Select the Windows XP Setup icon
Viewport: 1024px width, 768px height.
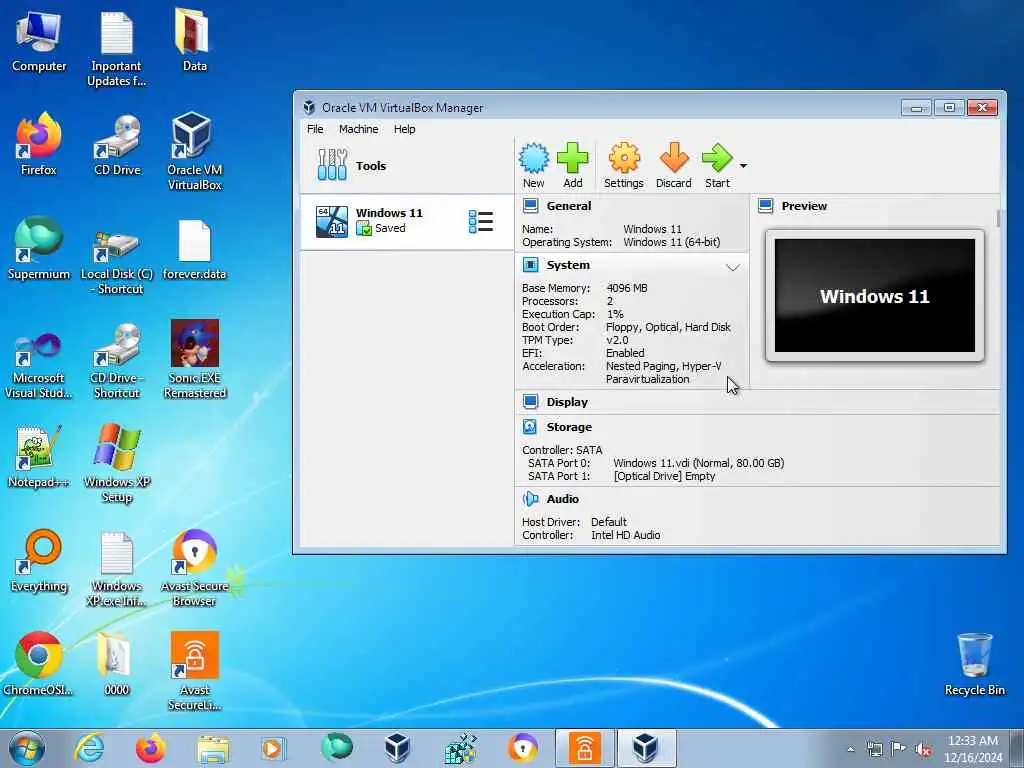[117, 463]
